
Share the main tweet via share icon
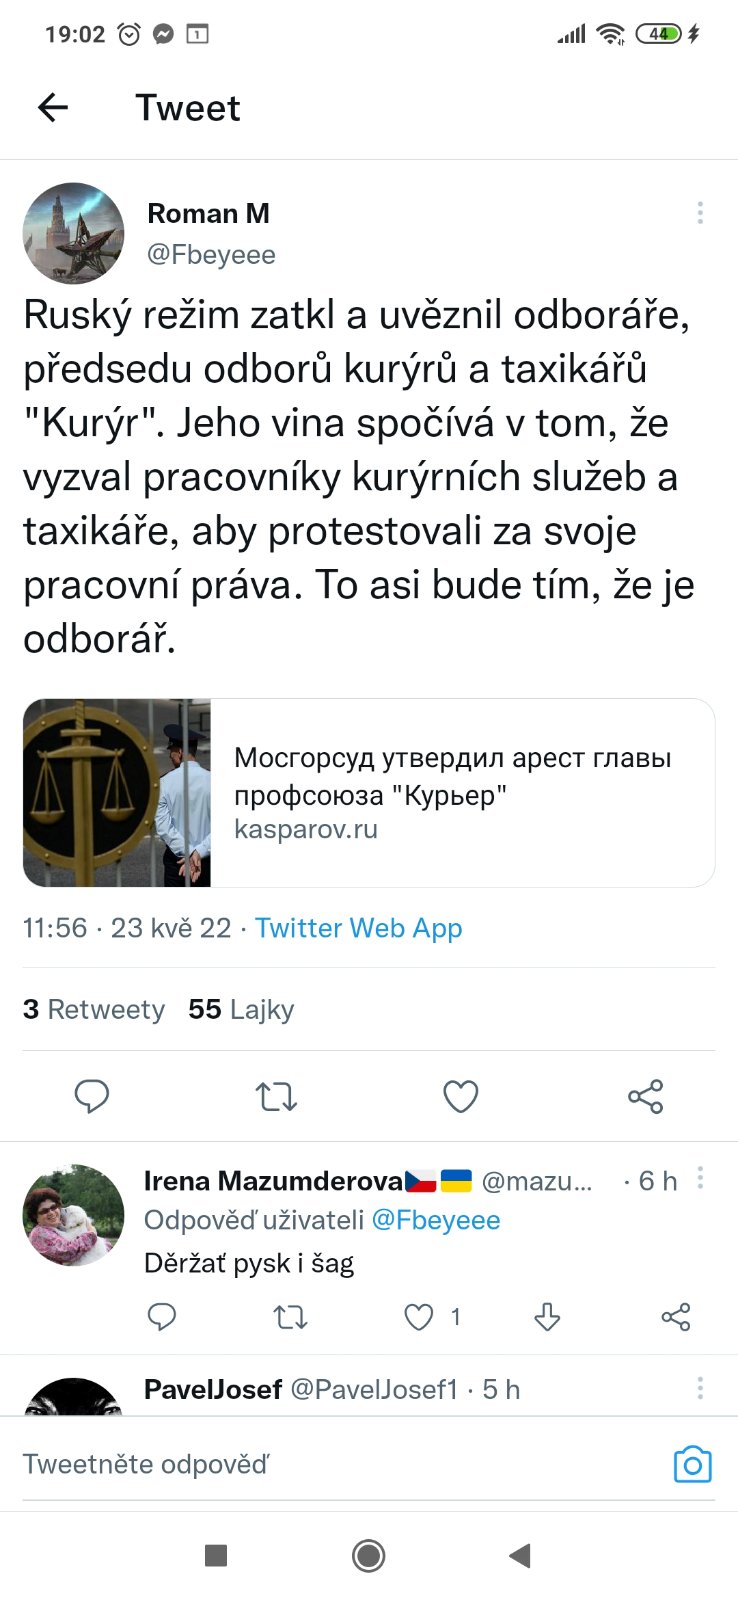pyautogui.click(x=645, y=1096)
